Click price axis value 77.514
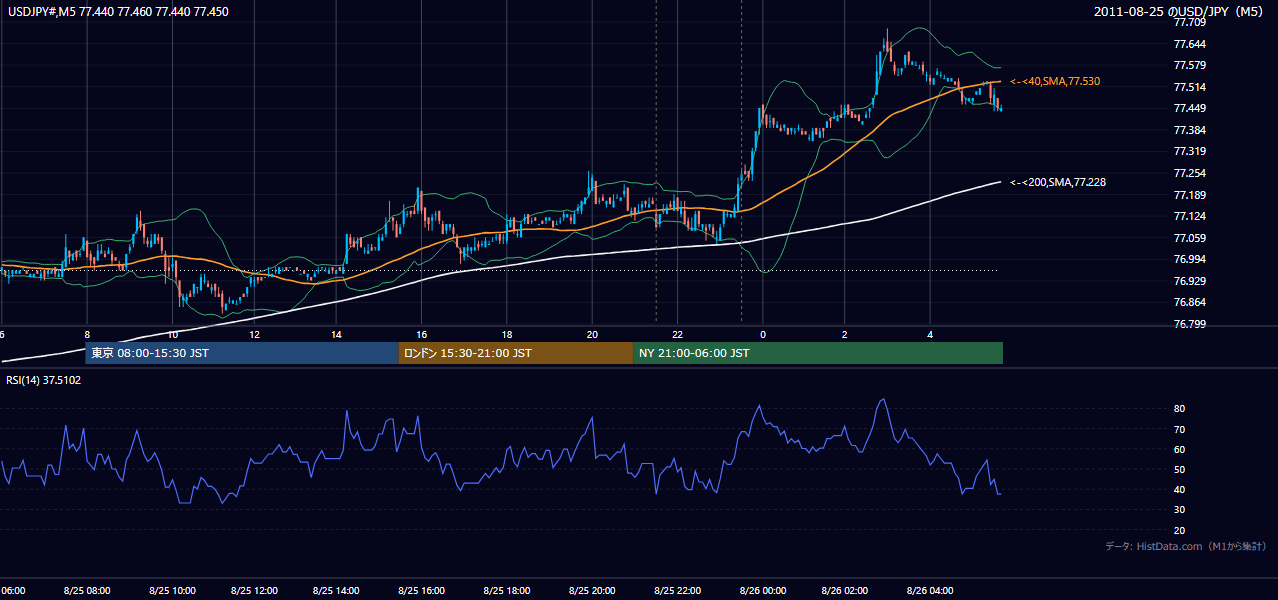Image resolution: width=1278 pixels, height=600 pixels. tap(1188, 87)
